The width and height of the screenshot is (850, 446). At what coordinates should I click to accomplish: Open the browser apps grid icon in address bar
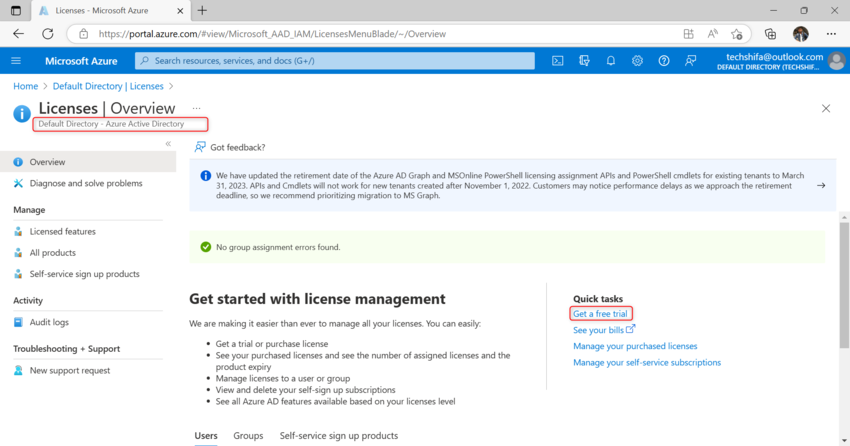click(x=688, y=34)
